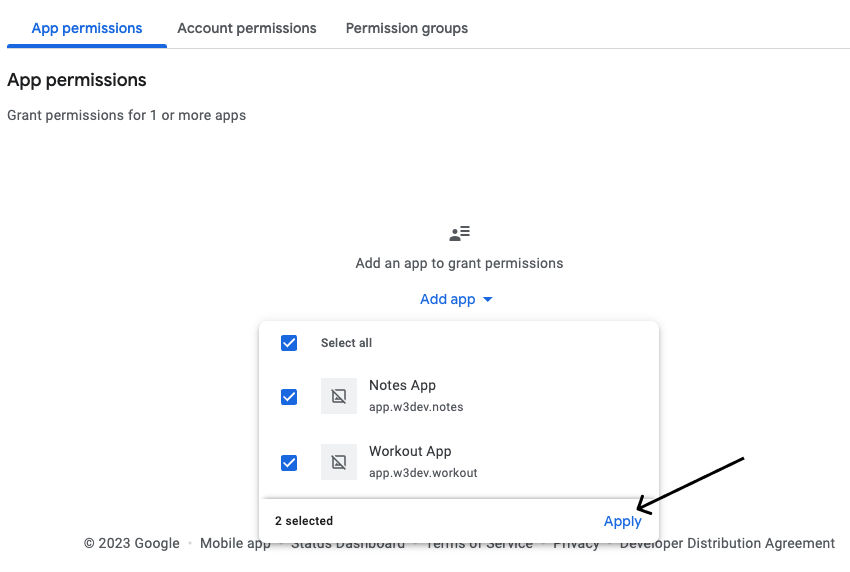Screen dimensions: 850x572
Task: Click the app.w3dev.workout package name text
Action: (x=423, y=473)
